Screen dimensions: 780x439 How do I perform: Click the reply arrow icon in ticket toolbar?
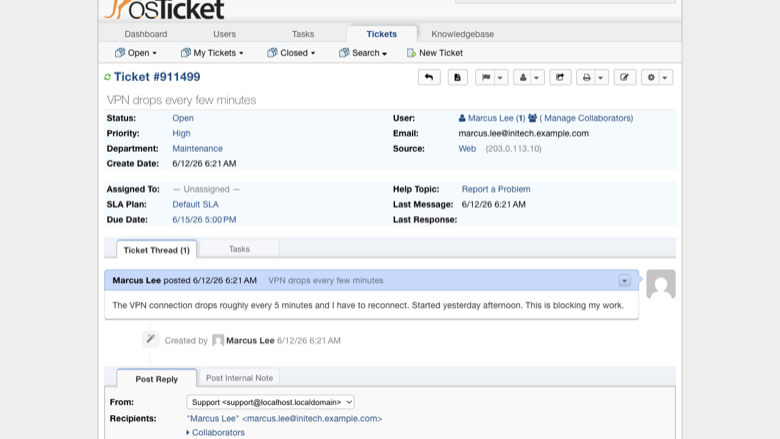tap(429, 78)
